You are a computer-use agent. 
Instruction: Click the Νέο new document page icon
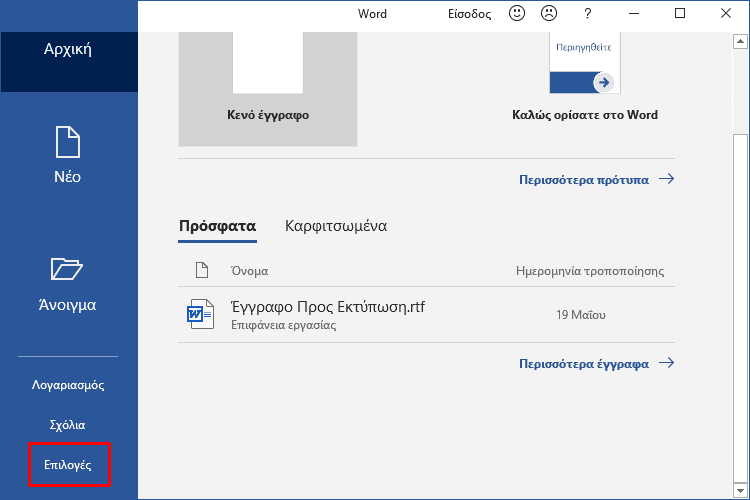click(x=67, y=142)
